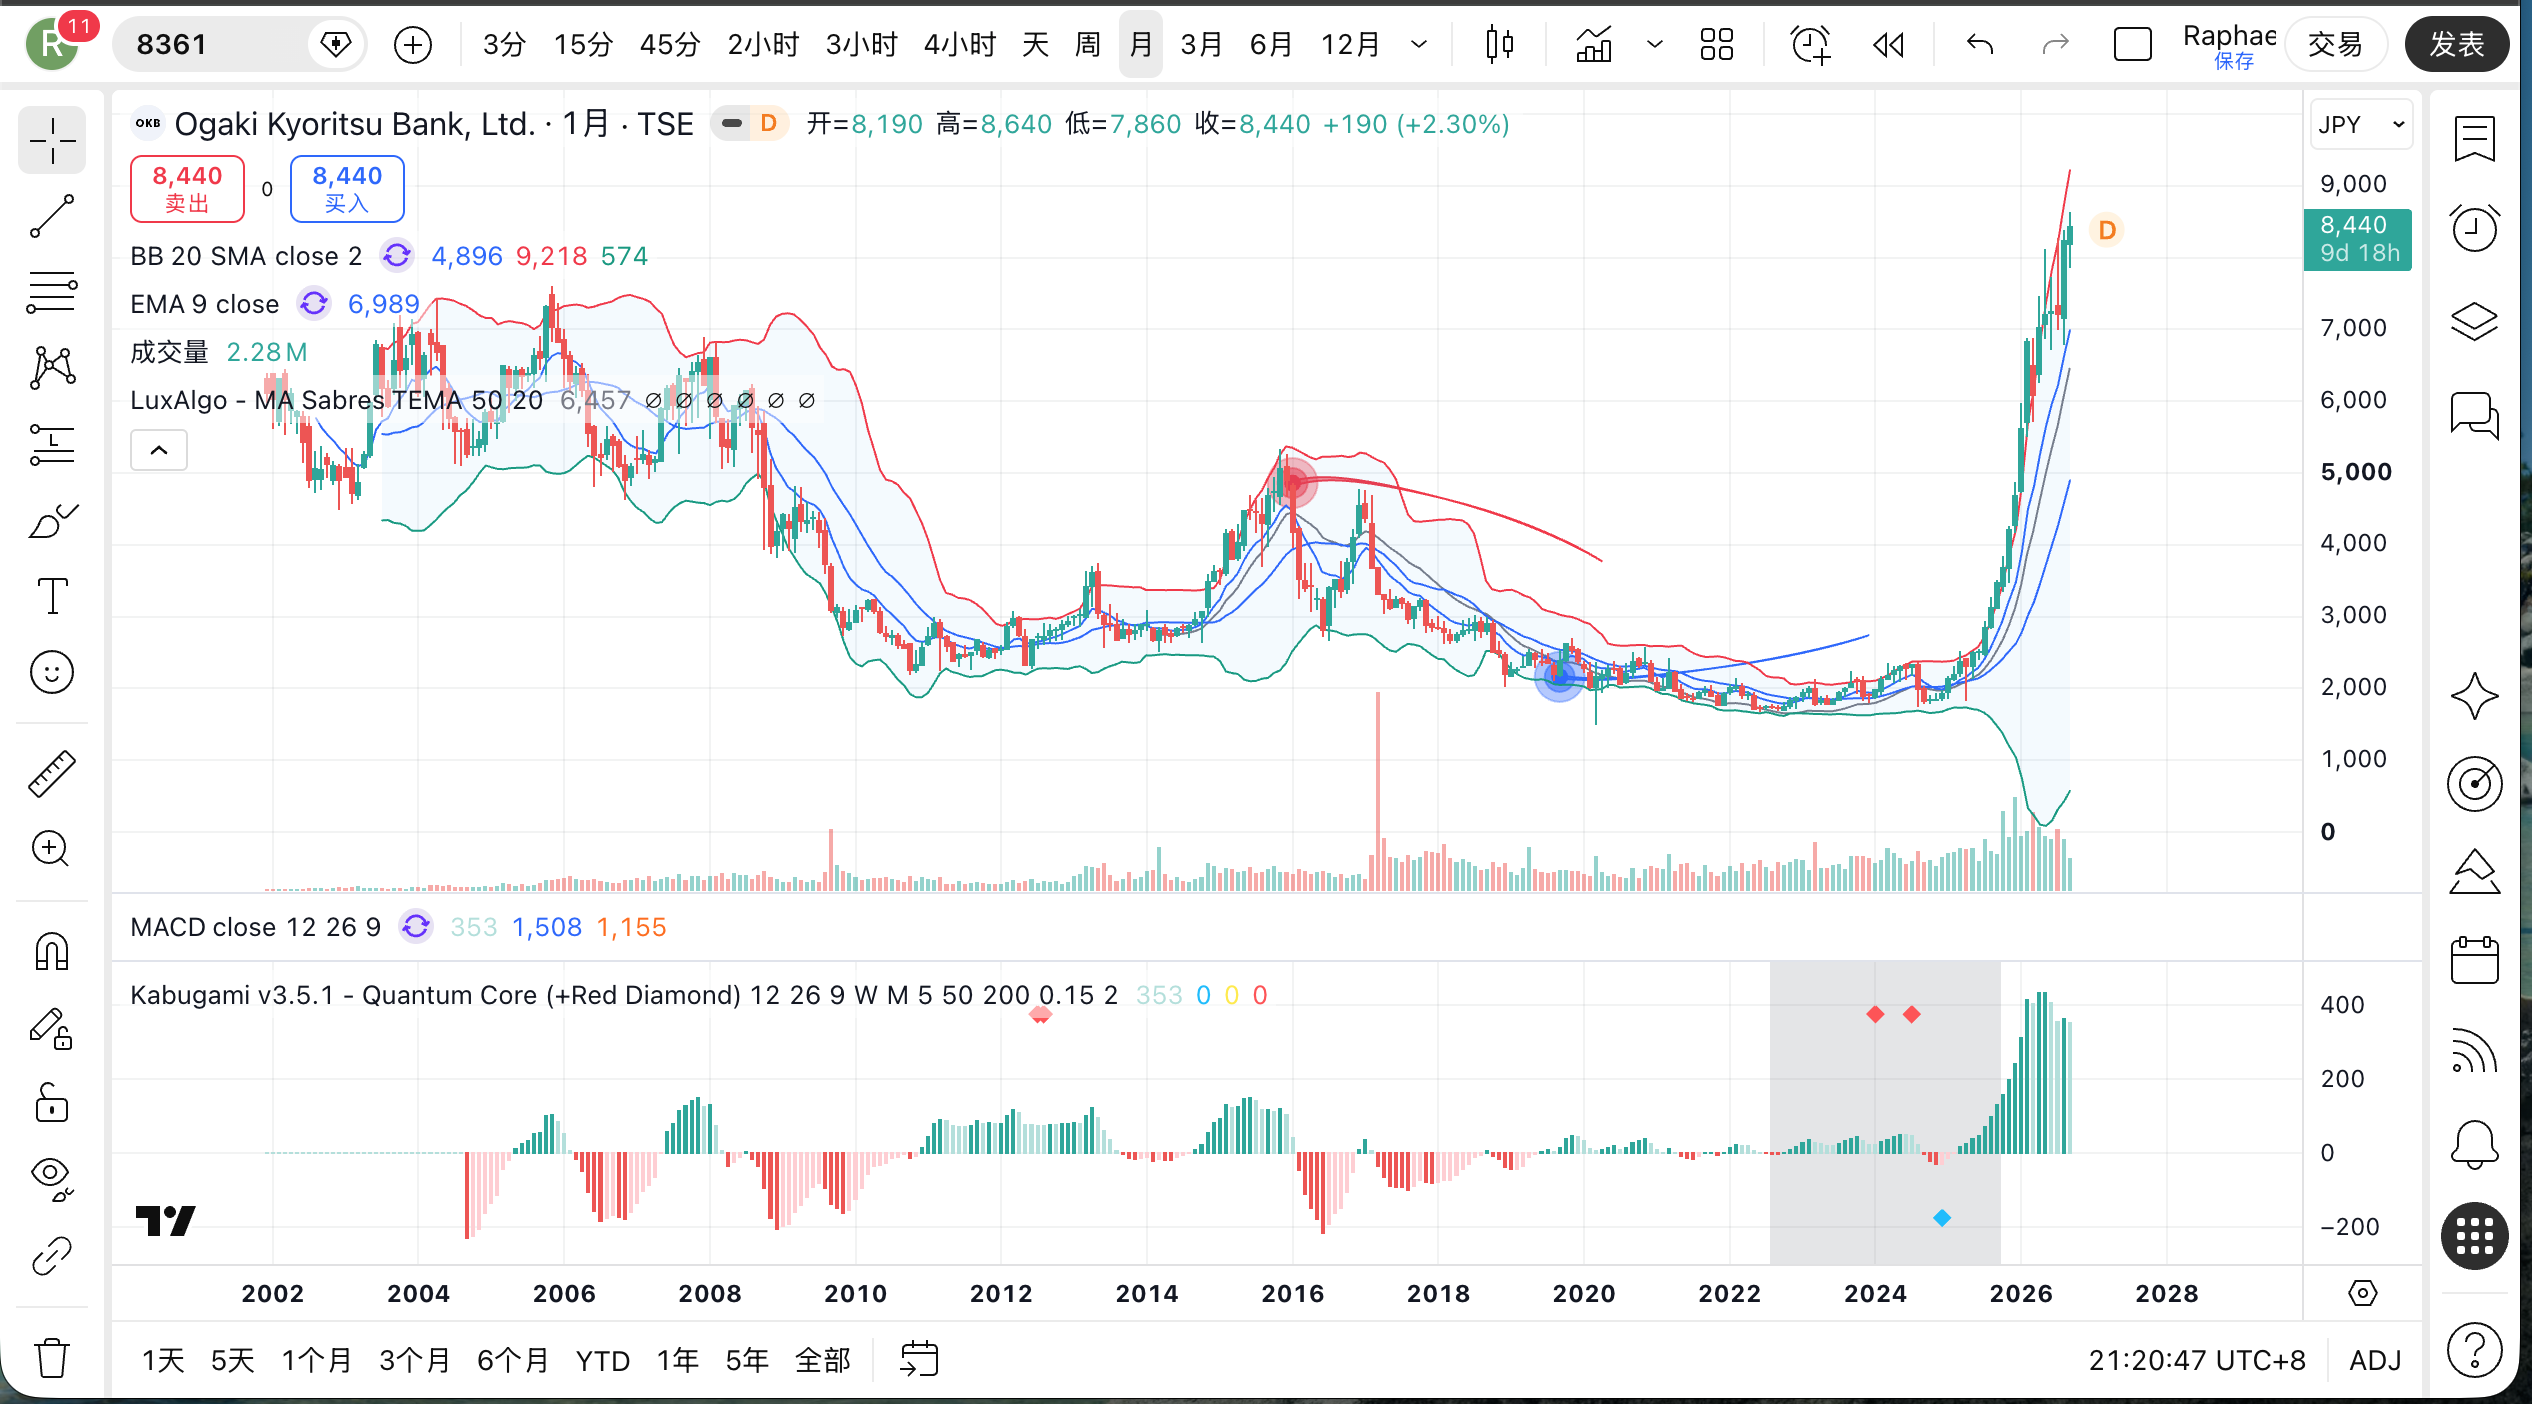Image resolution: width=2532 pixels, height=1404 pixels.
Task: Open the calendar panel in right sidebar
Action: (2475, 961)
